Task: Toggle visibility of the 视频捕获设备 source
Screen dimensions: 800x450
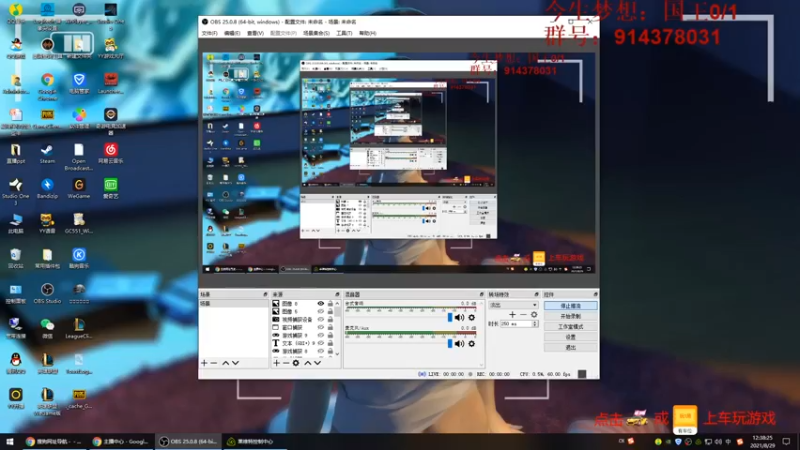Action: (x=320, y=319)
